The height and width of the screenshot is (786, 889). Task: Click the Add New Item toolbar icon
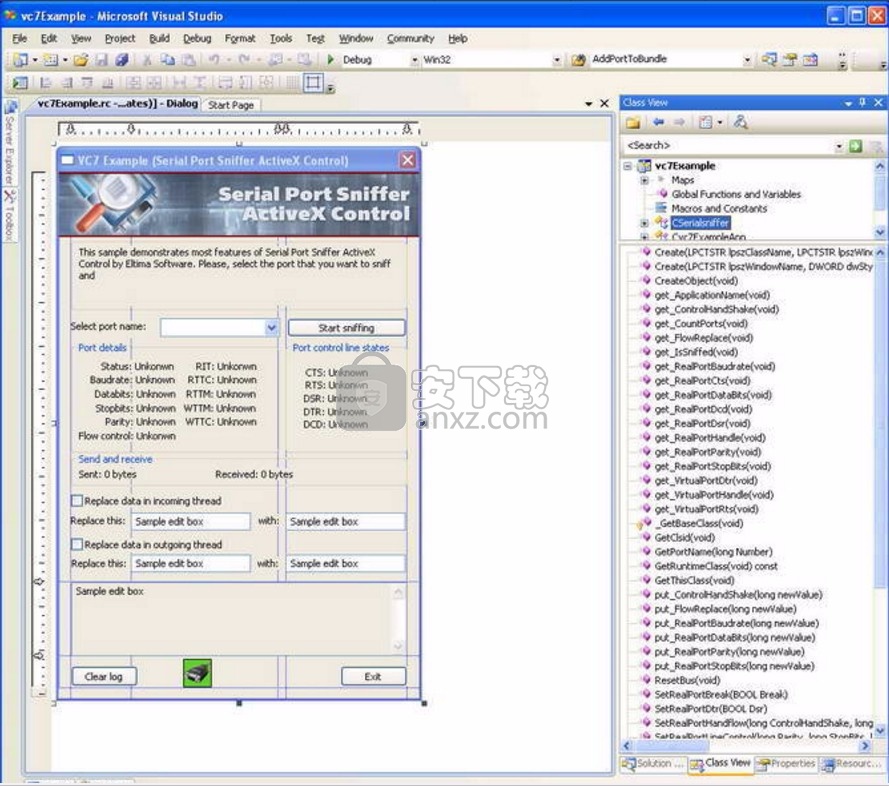(x=51, y=60)
